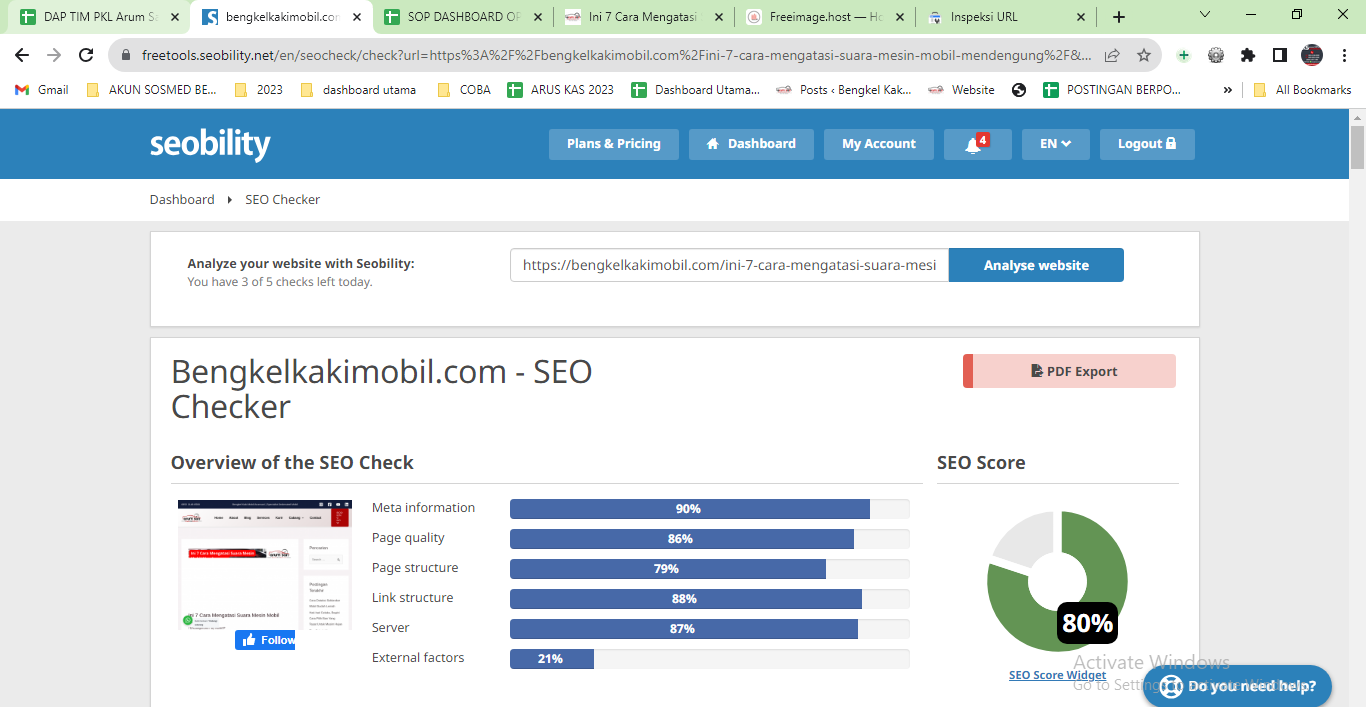Click the globe bookmark icon
Image resolution: width=1366 pixels, height=707 pixels.
1019,89
